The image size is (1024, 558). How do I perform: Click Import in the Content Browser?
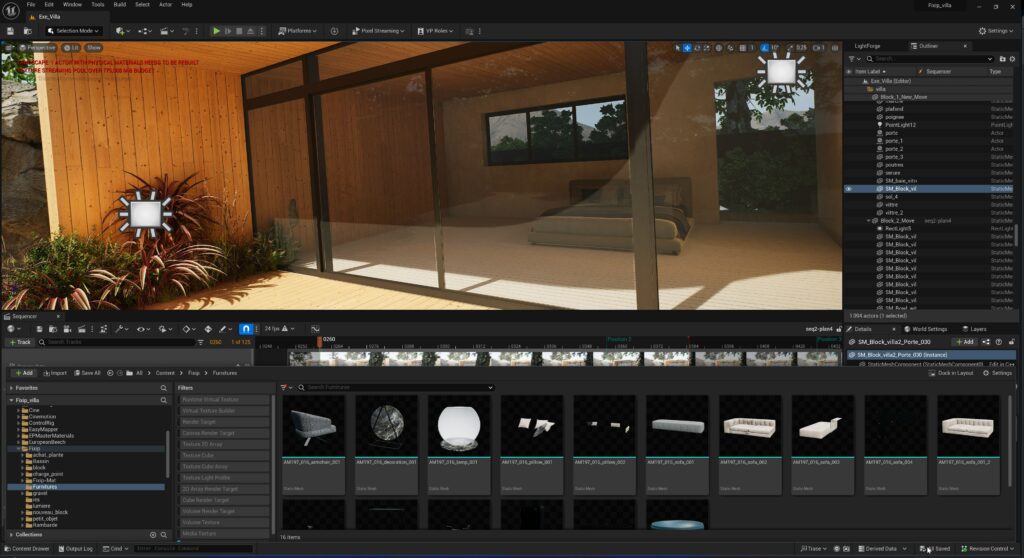53,373
